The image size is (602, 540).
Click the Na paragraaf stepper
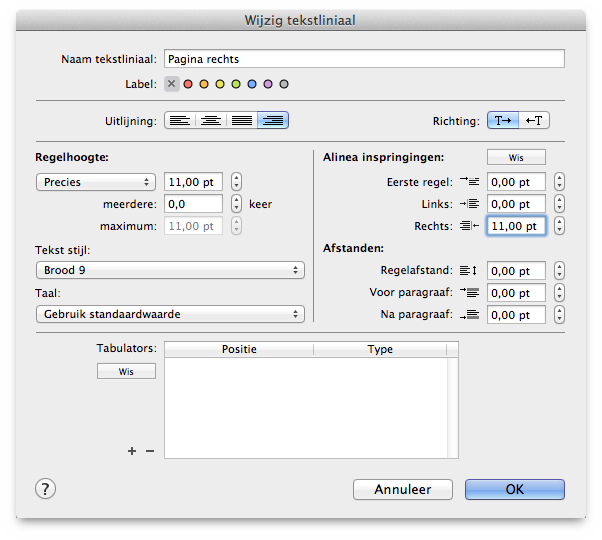click(x=559, y=315)
